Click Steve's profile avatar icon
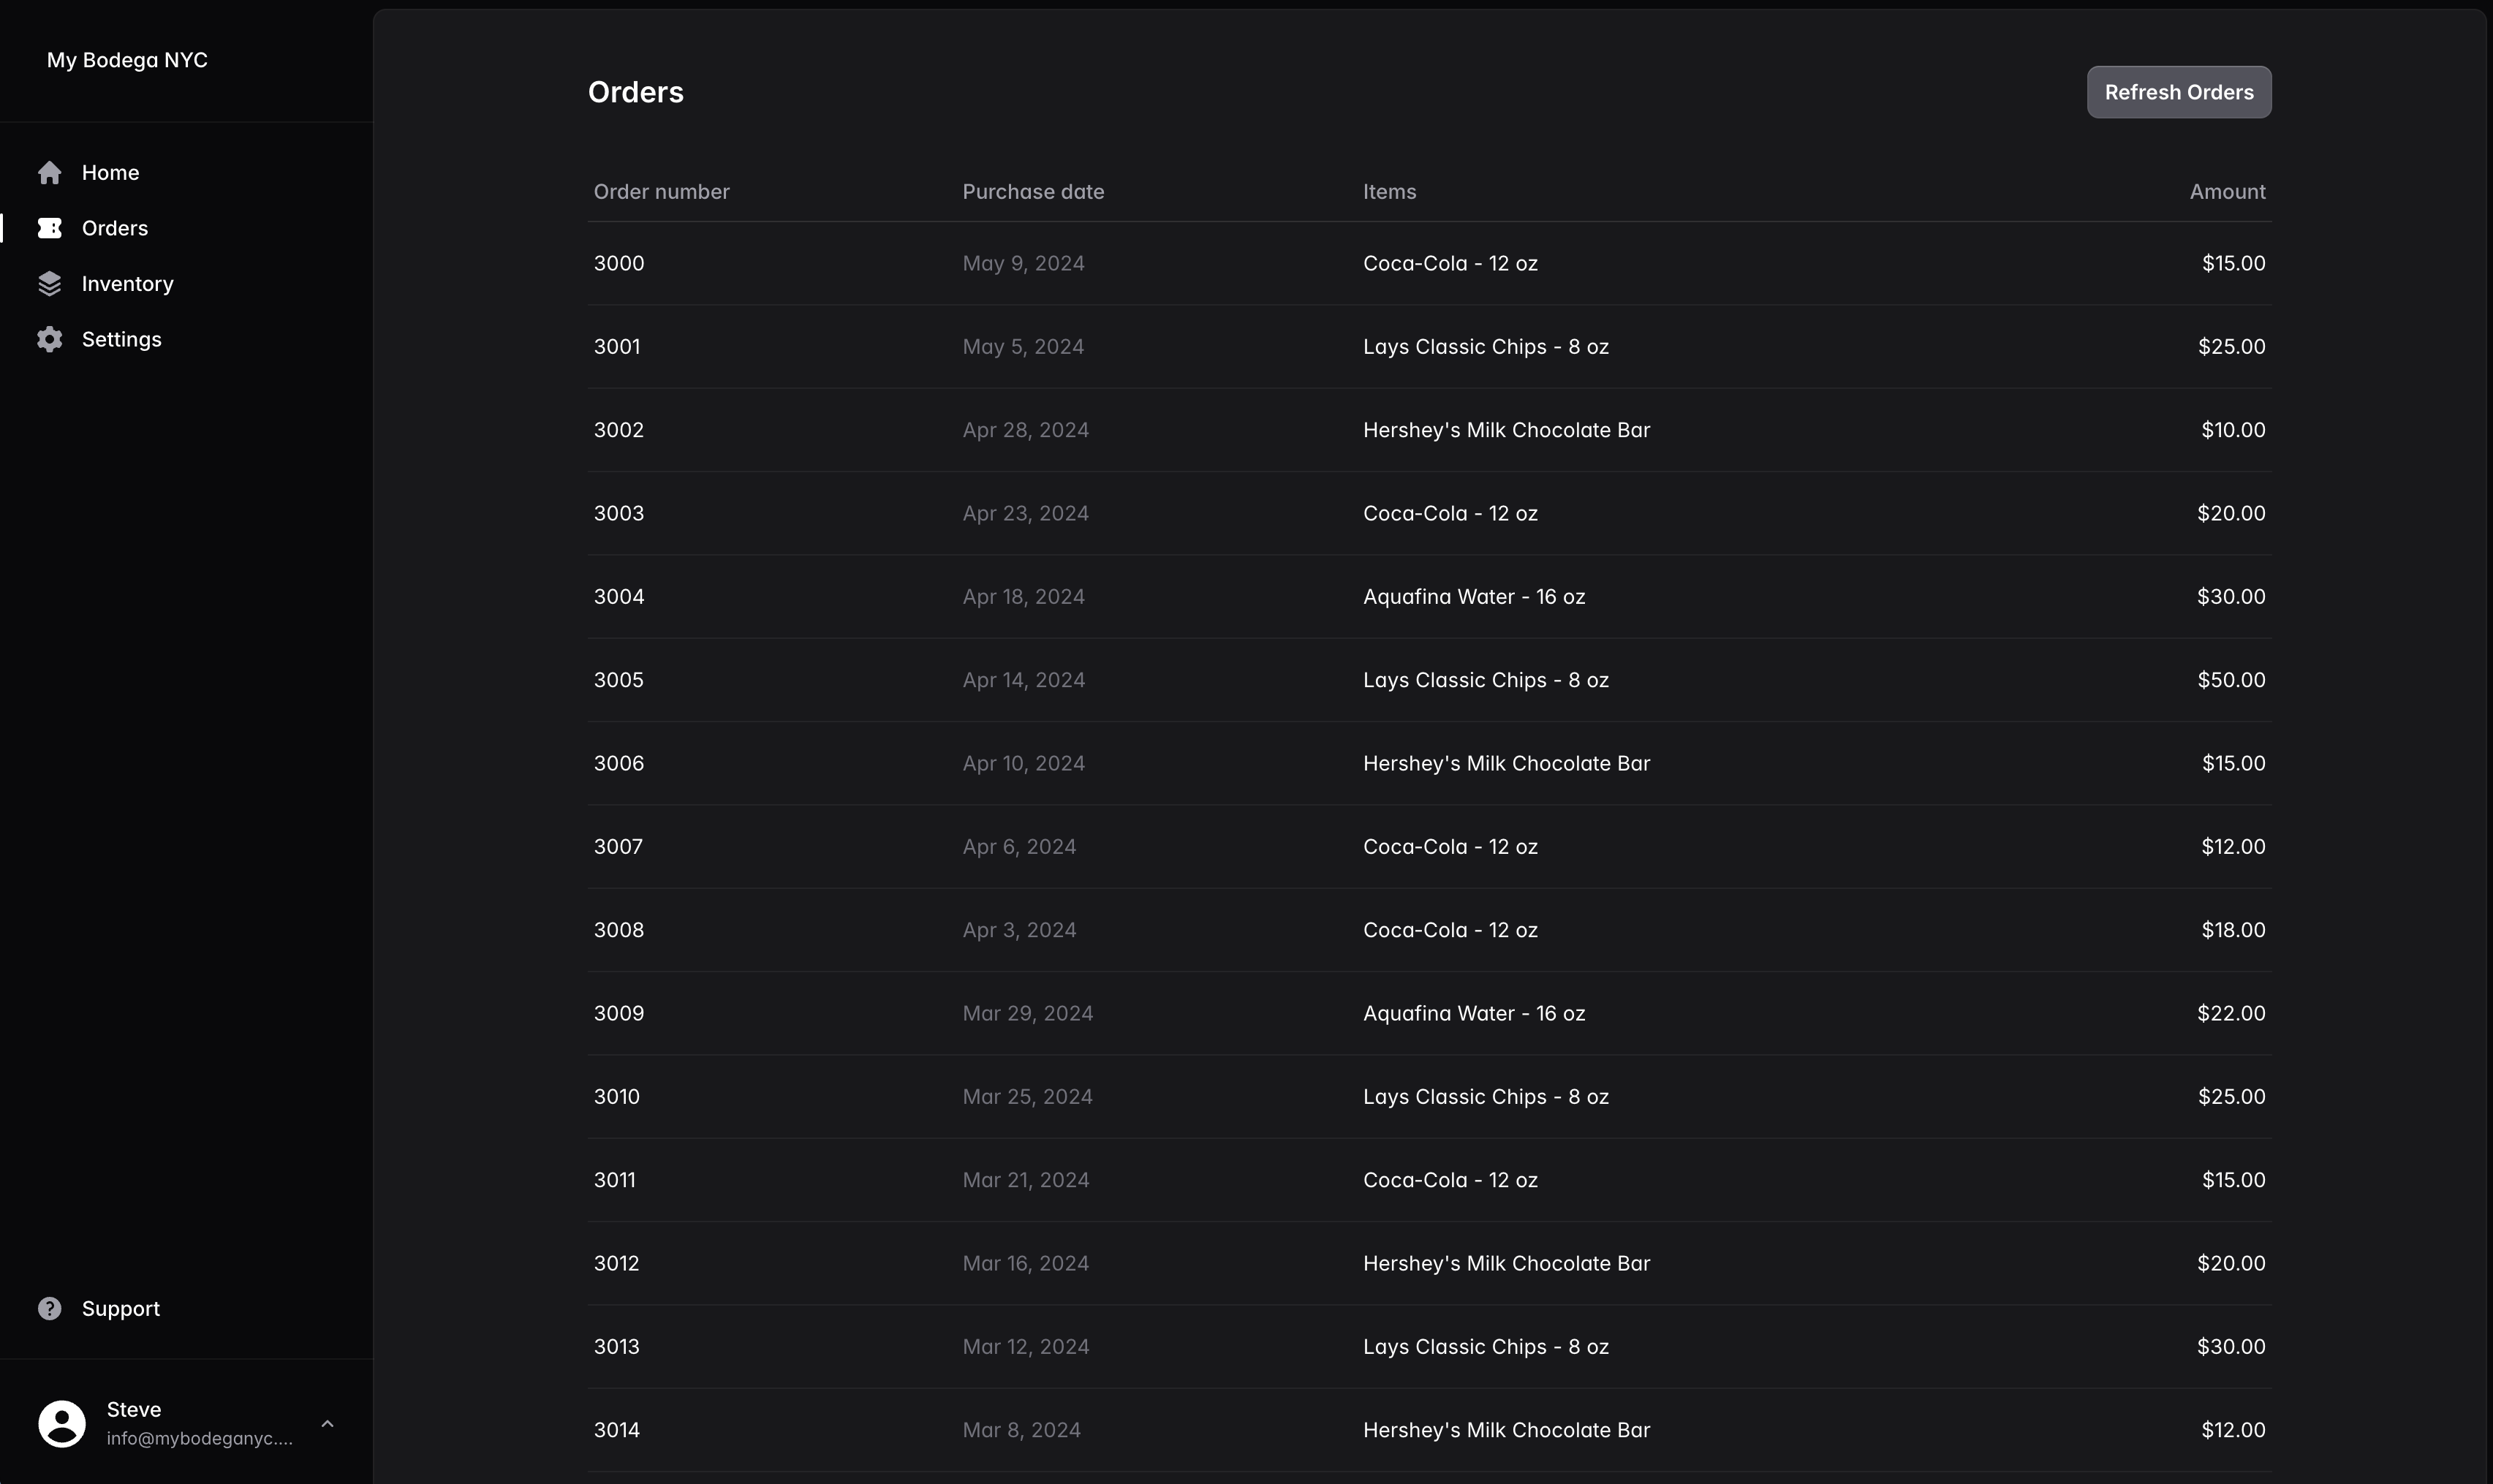Image resolution: width=2493 pixels, height=1484 pixels. point(62,1423)
